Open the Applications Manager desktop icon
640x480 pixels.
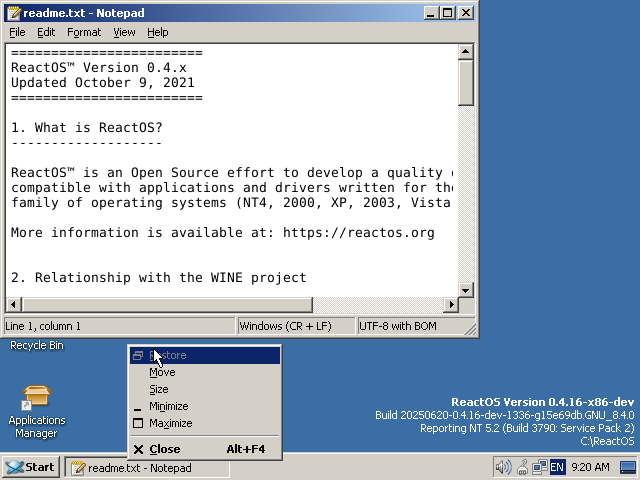pos(37,411)
